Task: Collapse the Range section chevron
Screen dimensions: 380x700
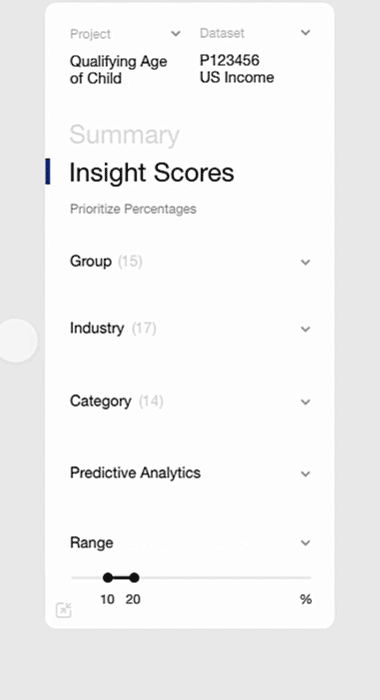Action: 305,543
